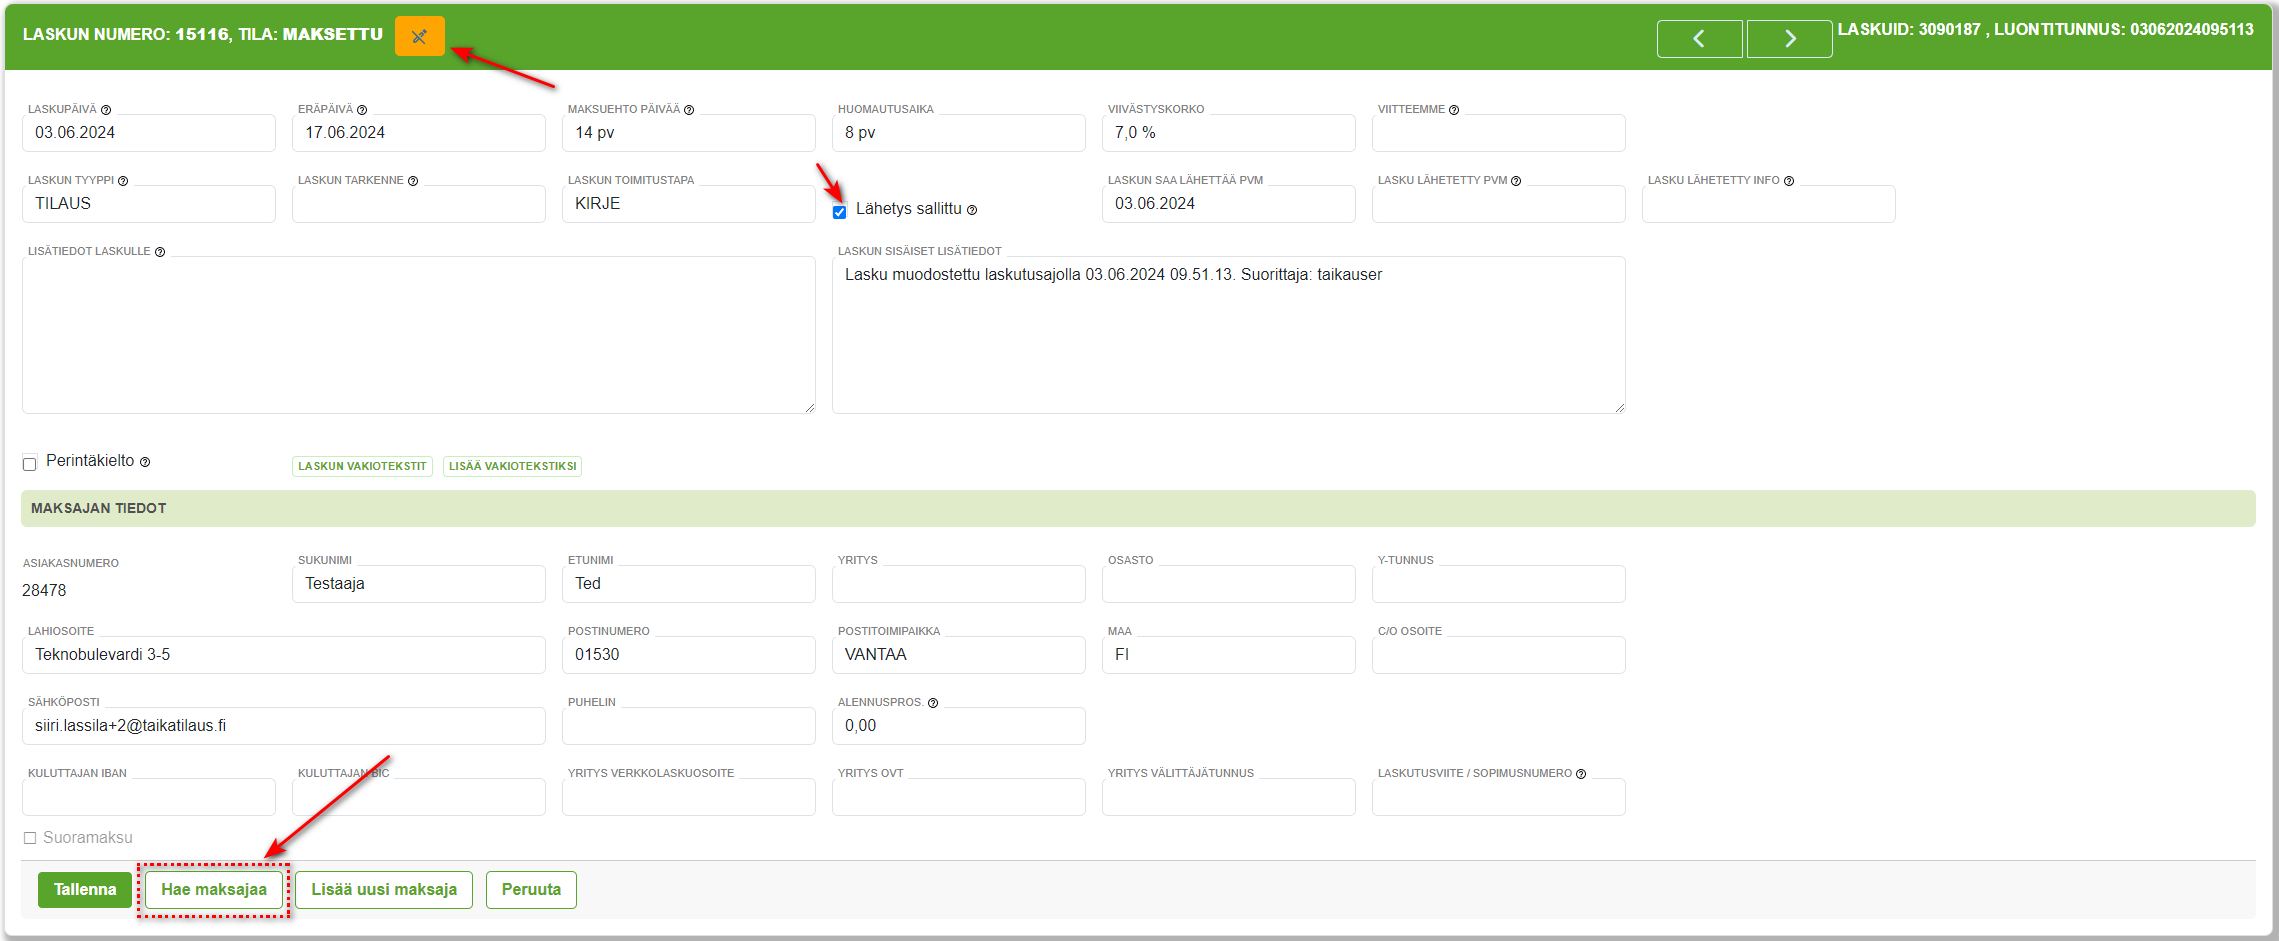Click the Viivästyskorko field showing 7,0 %
This screenshot has height=941, width=2279.
click(1229, 133)
